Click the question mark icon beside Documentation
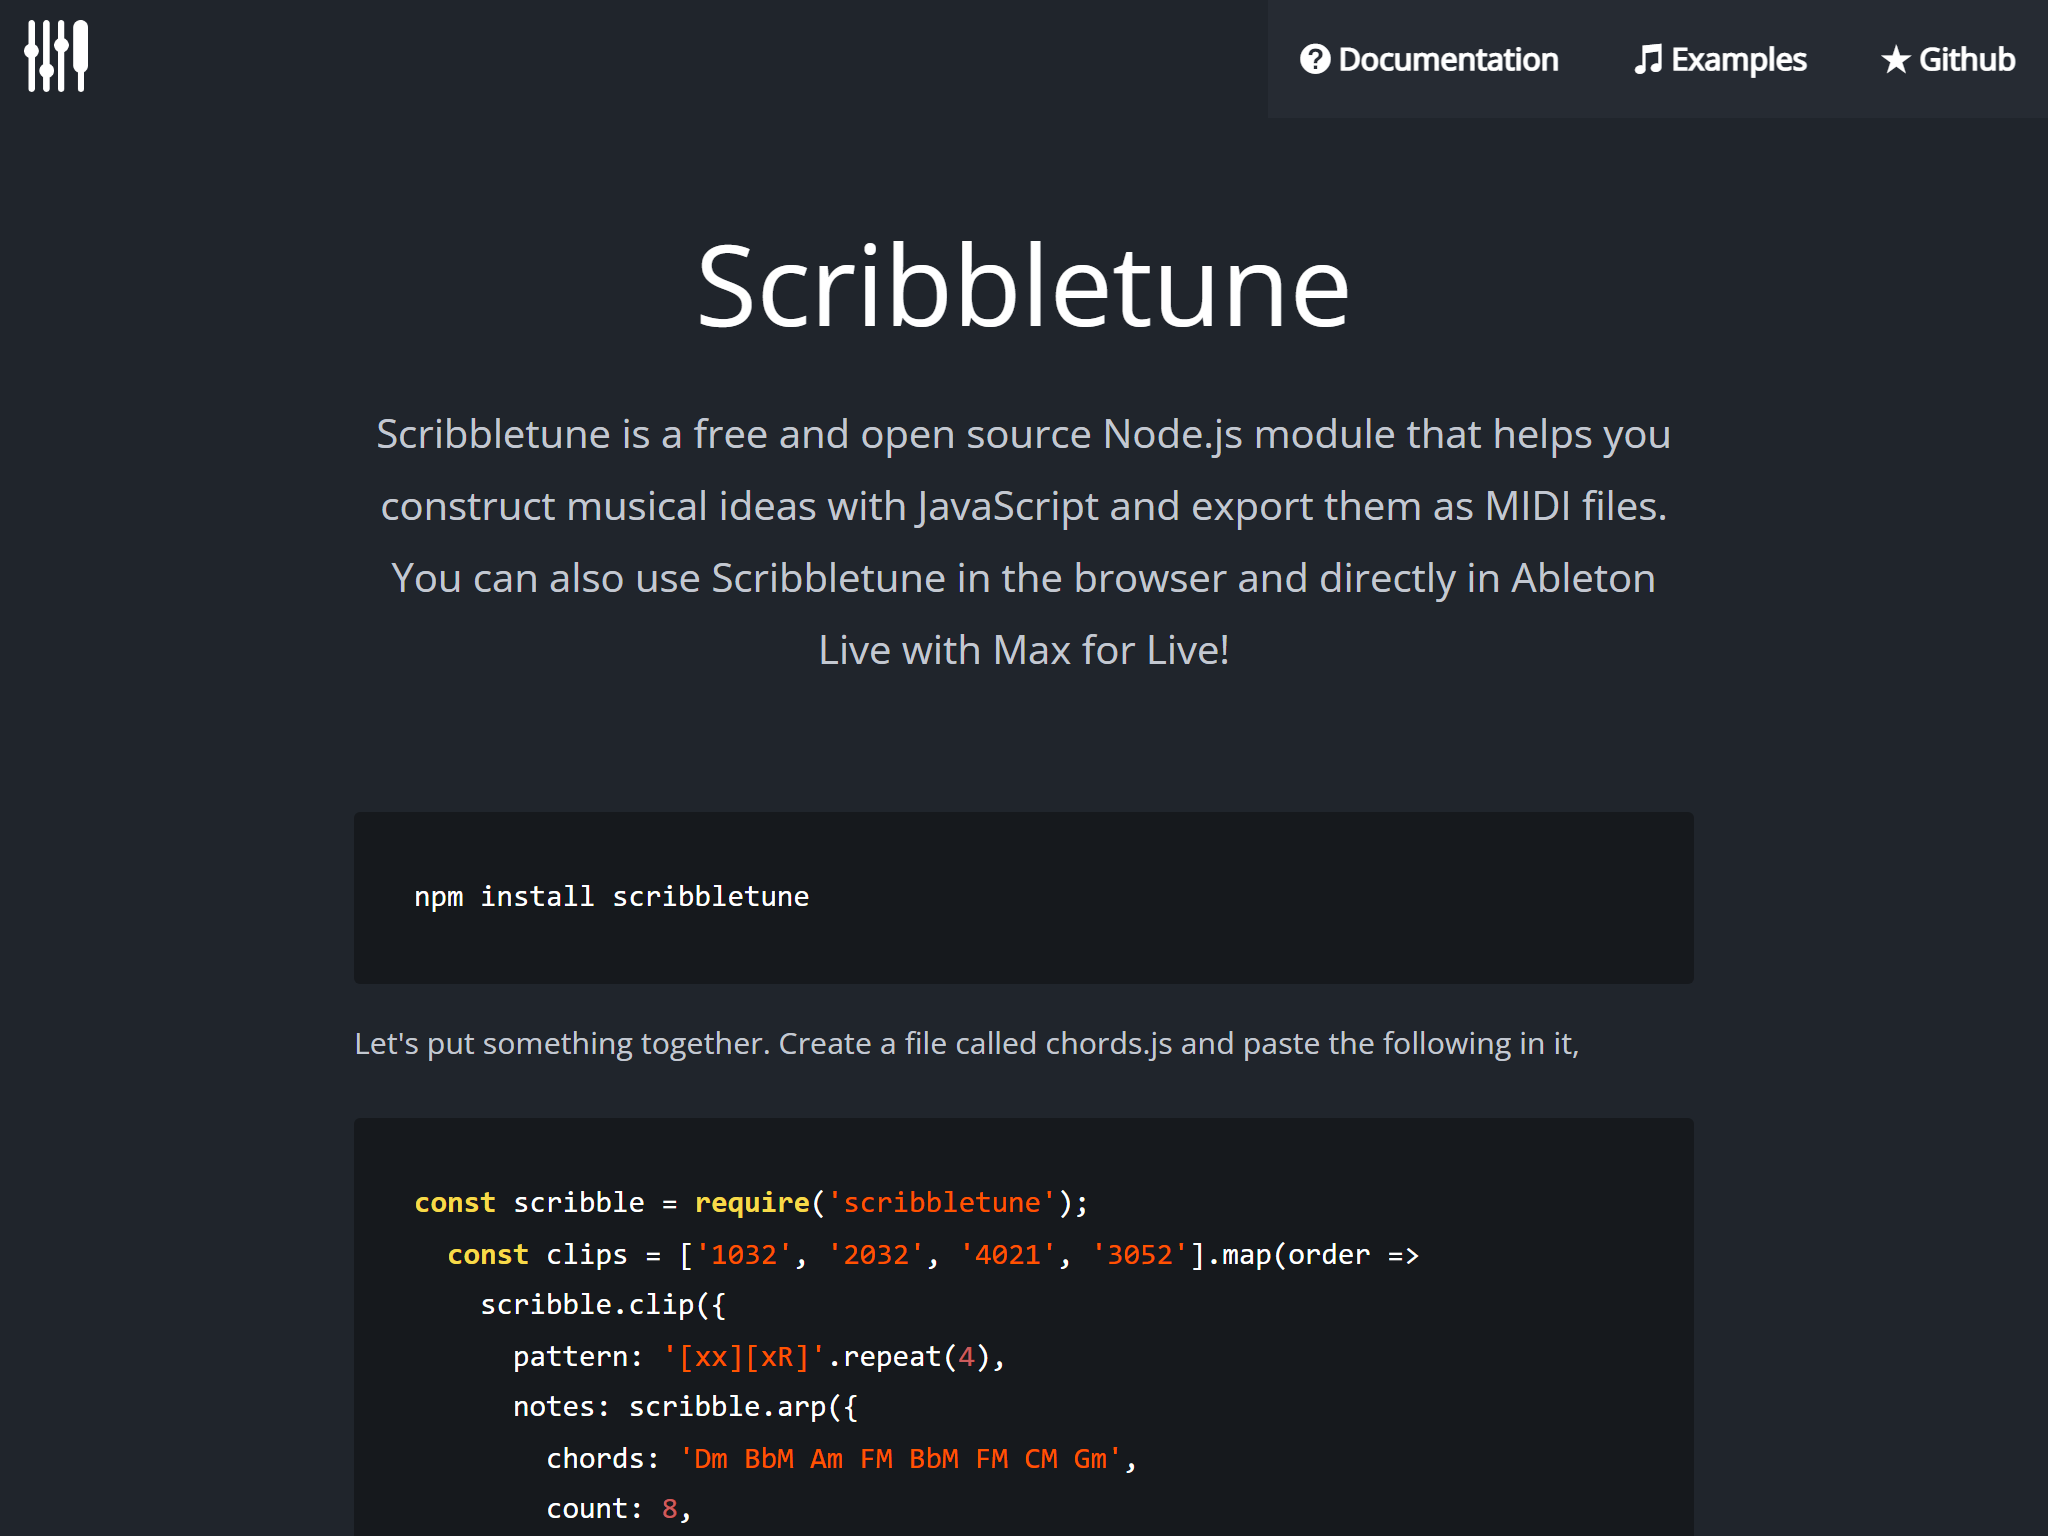This screenshot has height=1536, width=2048. pyautogui.click(x=1315, y=59)
